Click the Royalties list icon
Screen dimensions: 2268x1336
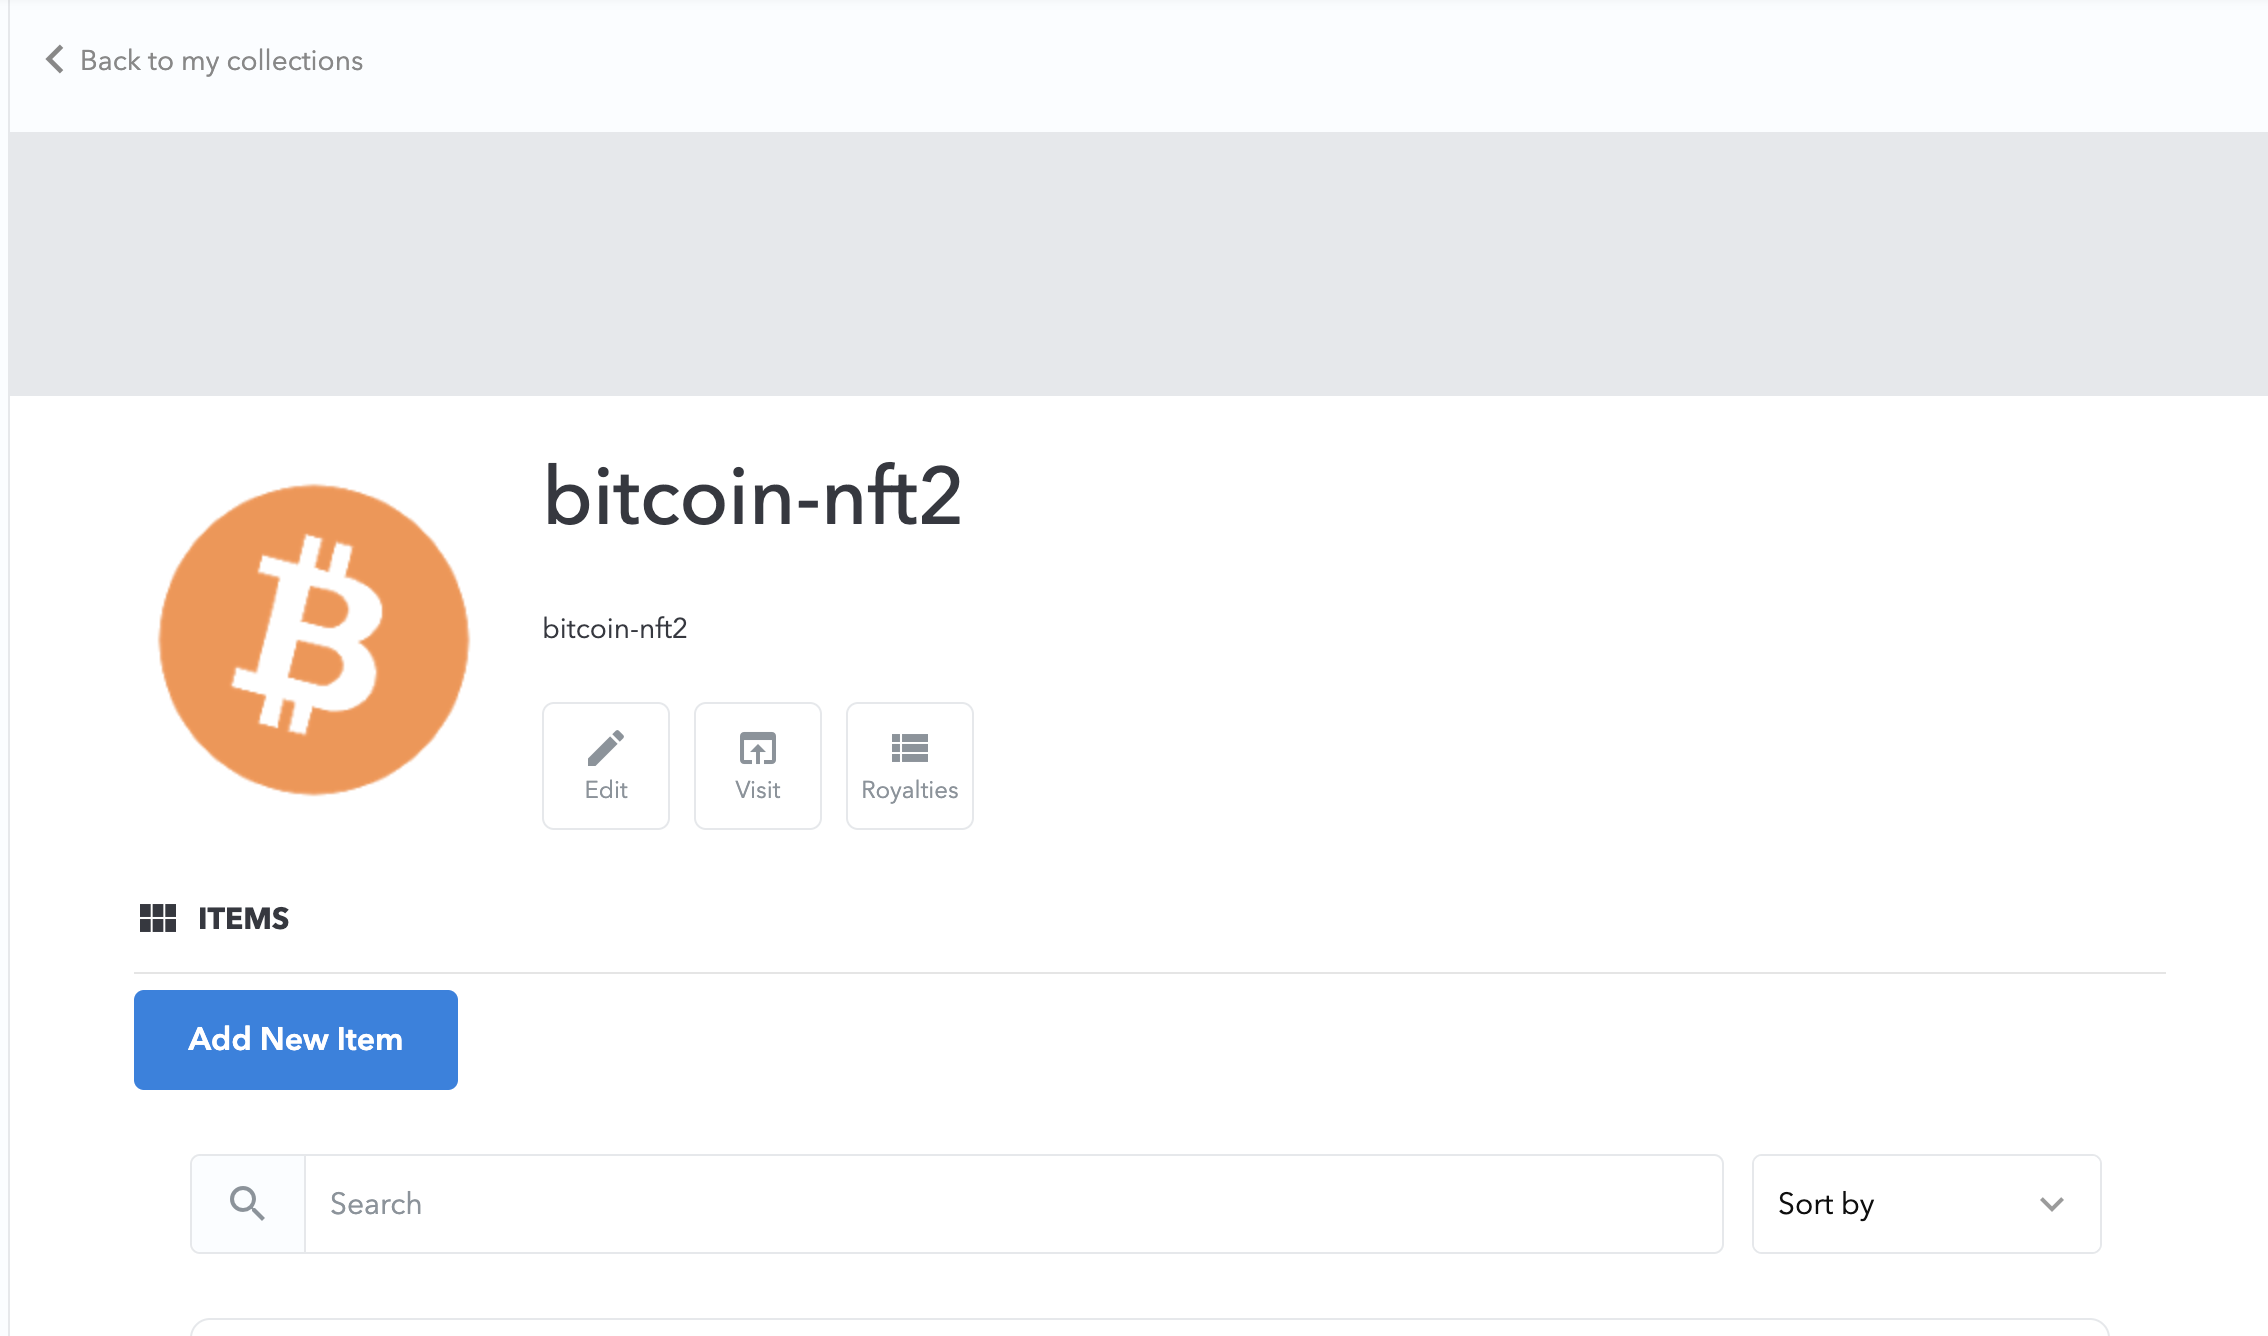910,748
